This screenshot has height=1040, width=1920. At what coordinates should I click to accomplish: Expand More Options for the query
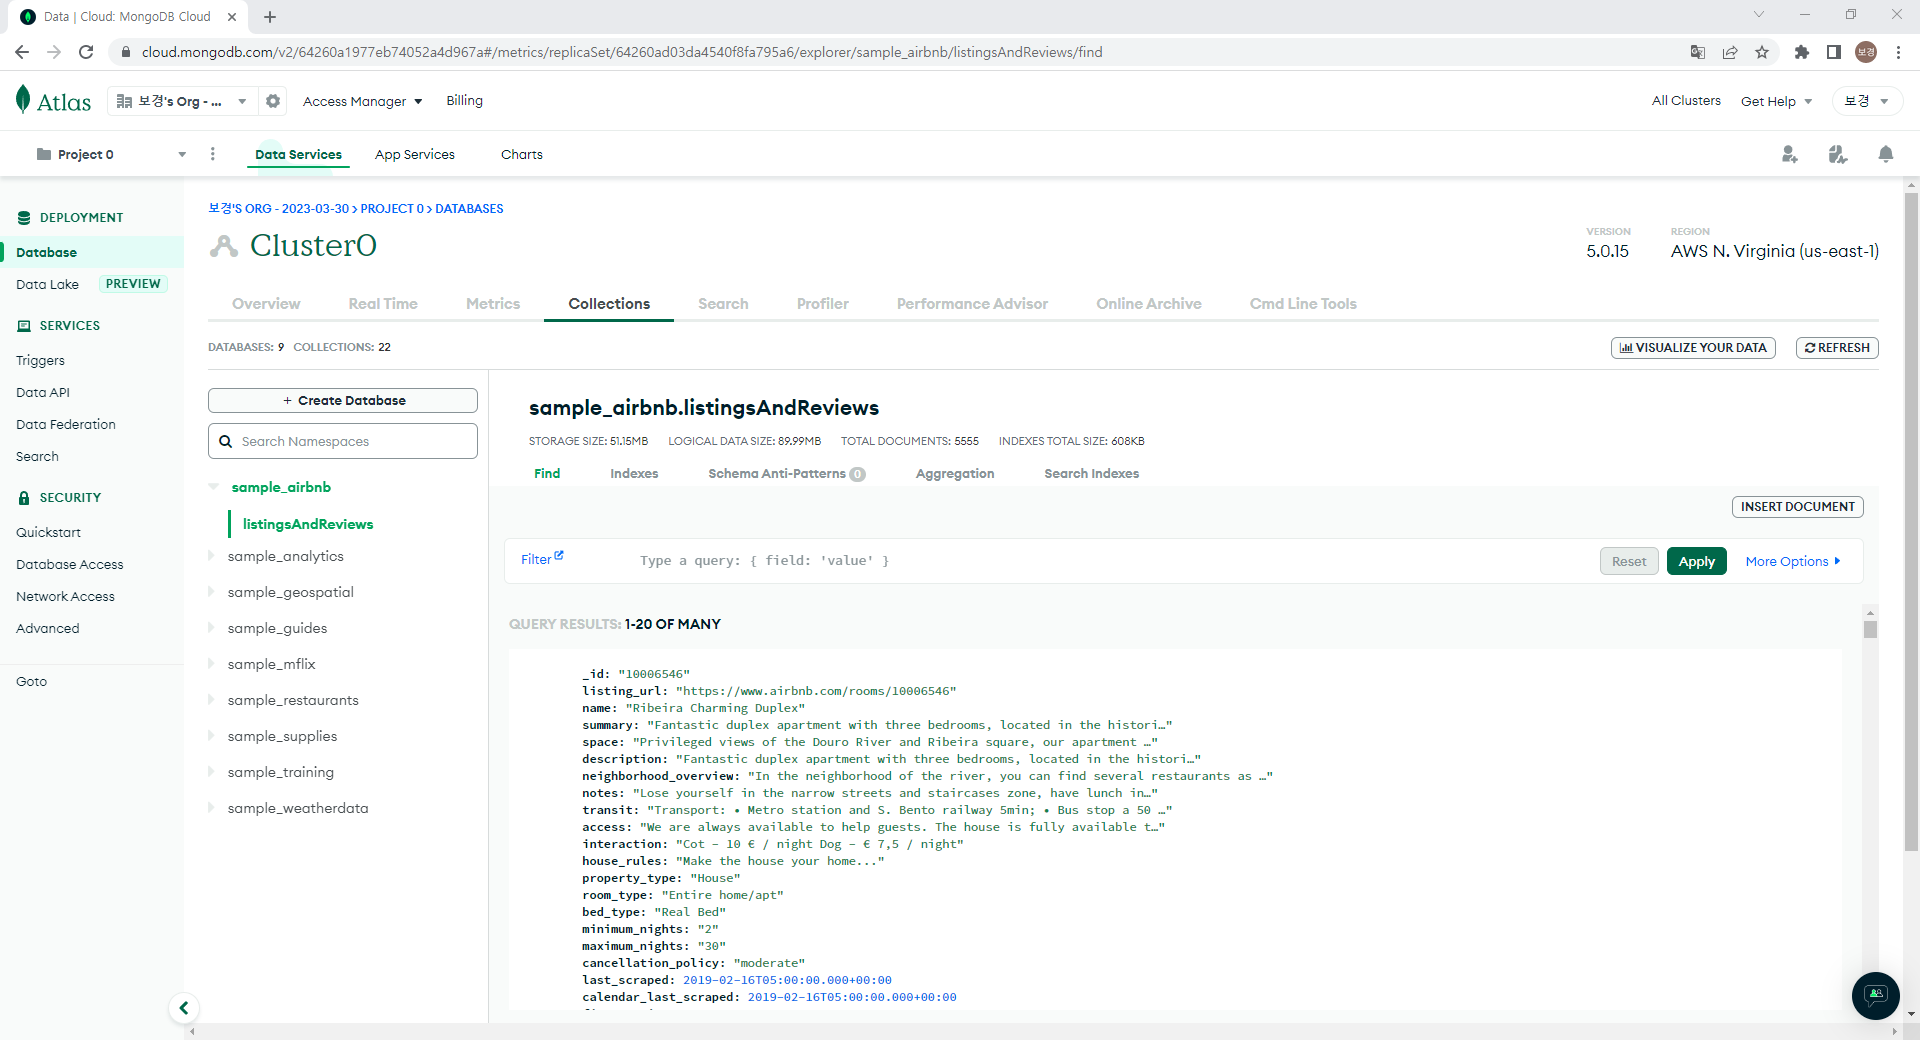pyautogui.click(x=1793, y=562)
